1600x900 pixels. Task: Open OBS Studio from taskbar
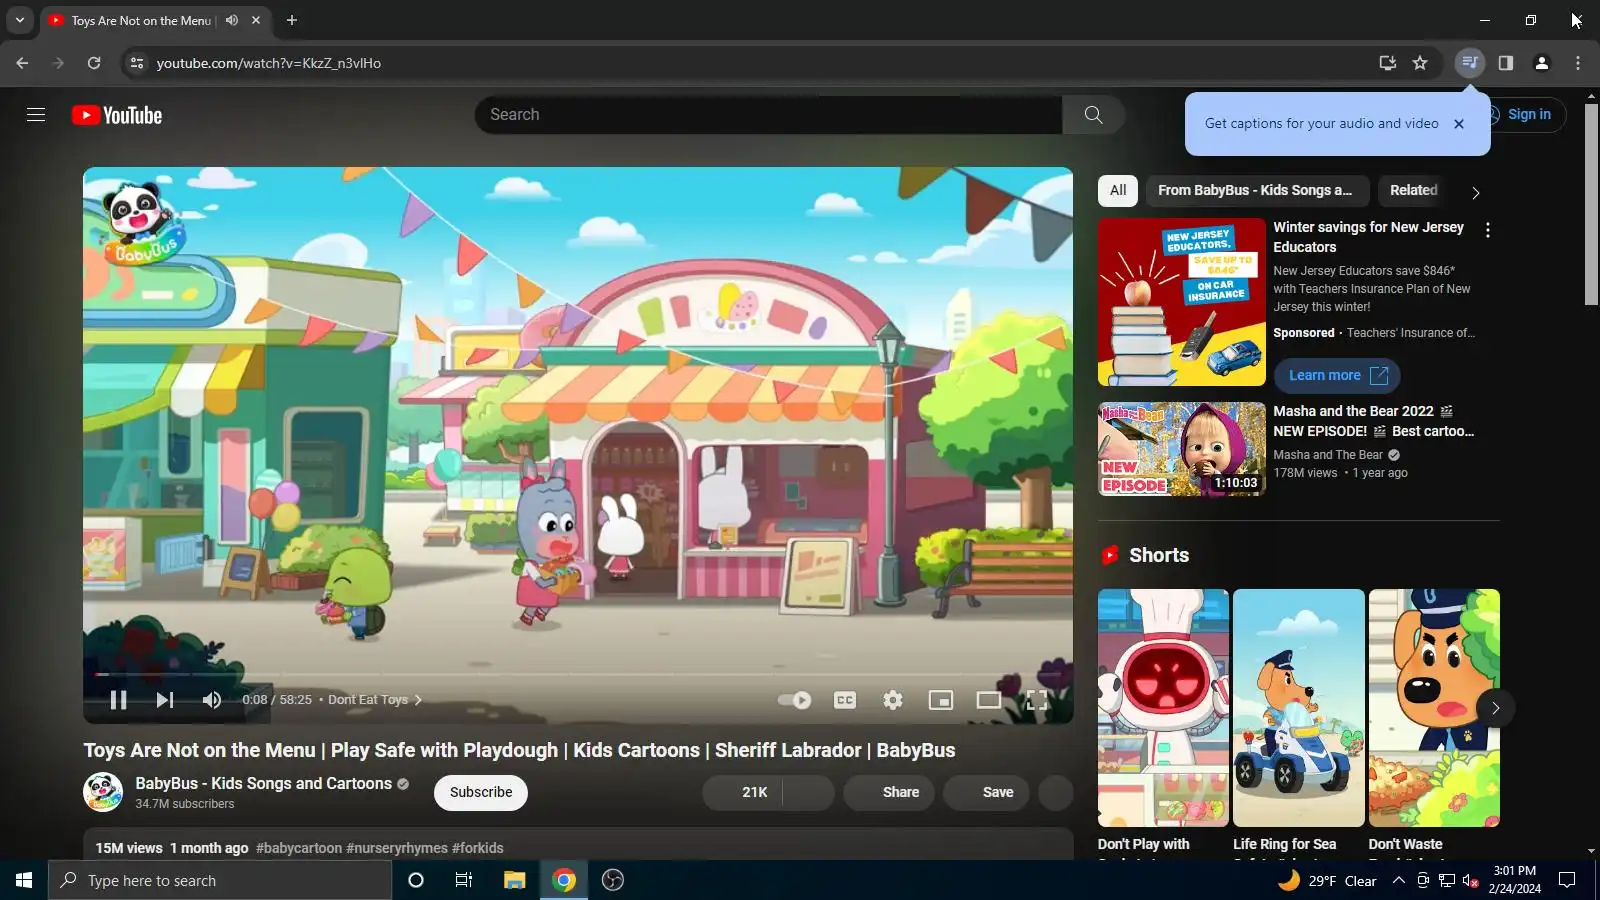[x=613, y=880]
